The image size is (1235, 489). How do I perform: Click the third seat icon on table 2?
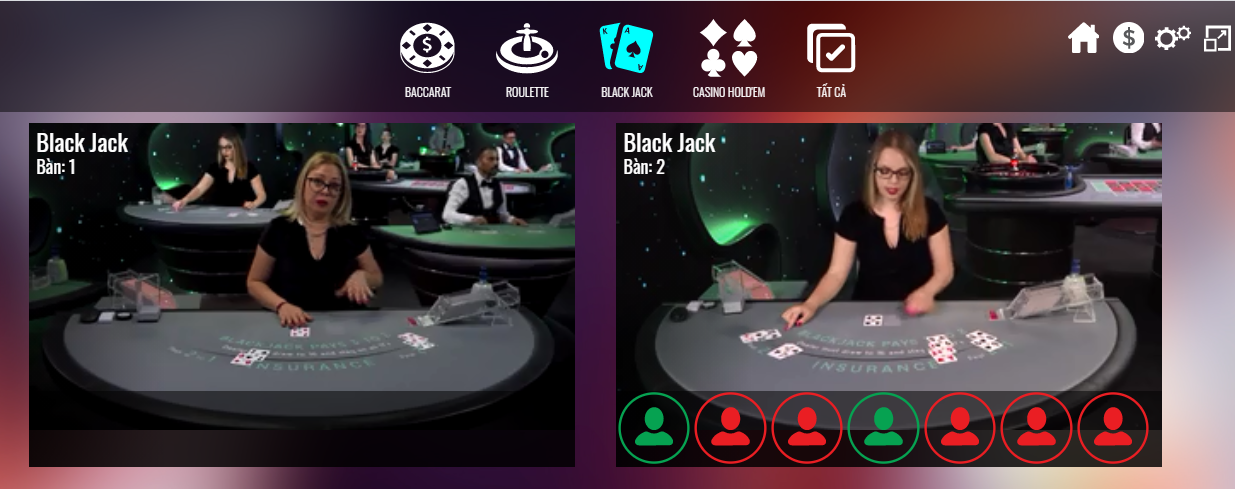pyautogui.click(x=807, y=428)
